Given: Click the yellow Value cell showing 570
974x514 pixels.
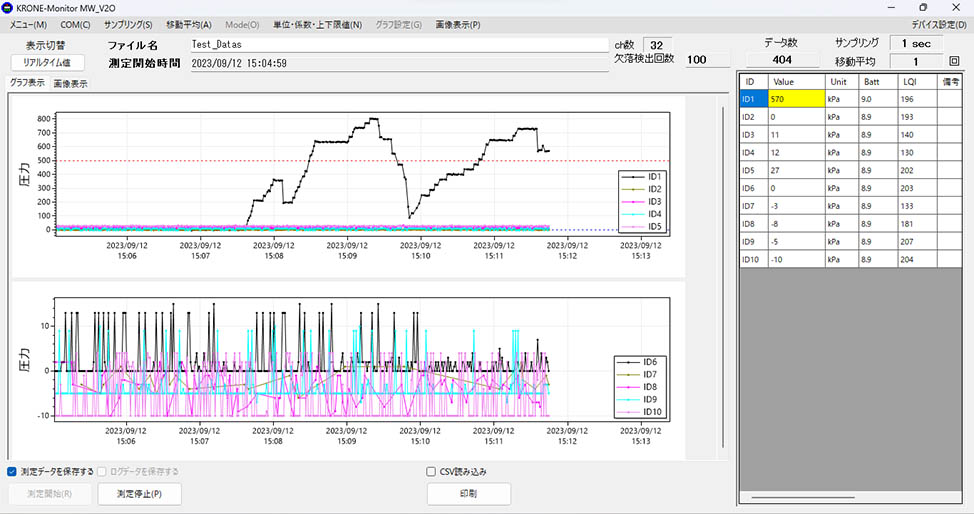Looking at the screenshot, I should point(797,99).
